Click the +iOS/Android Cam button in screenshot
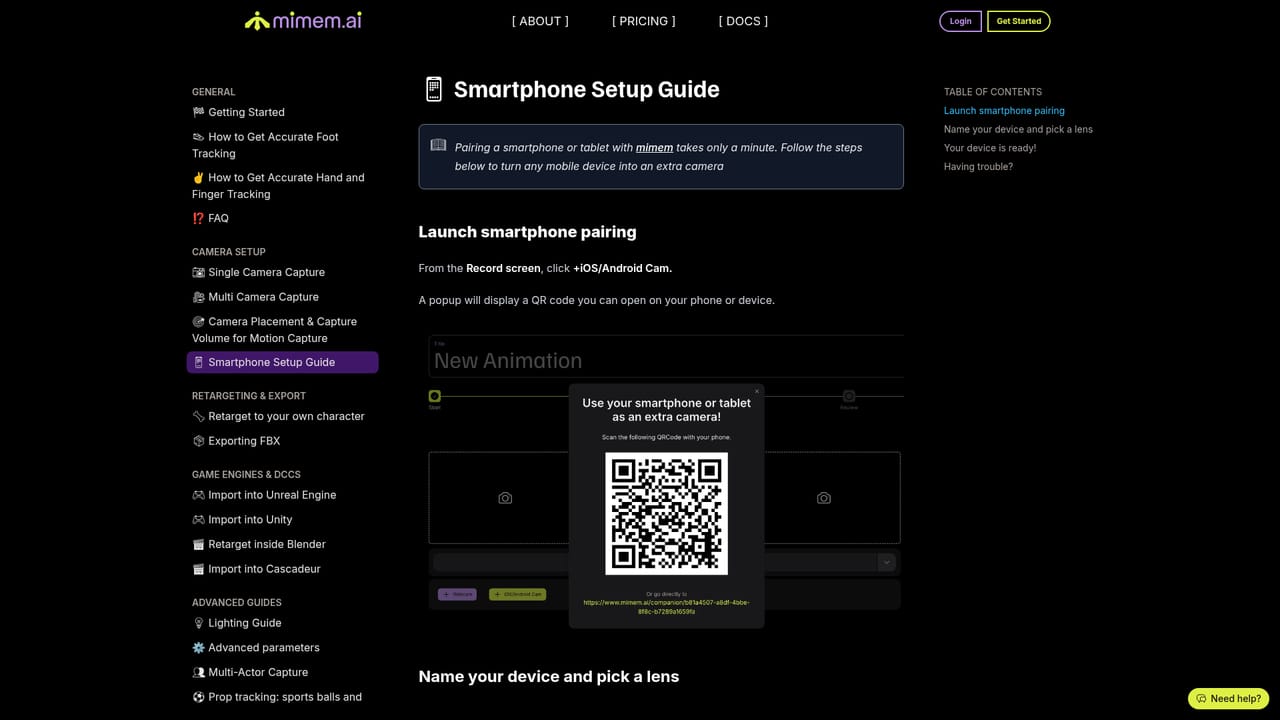 point(517,594)
